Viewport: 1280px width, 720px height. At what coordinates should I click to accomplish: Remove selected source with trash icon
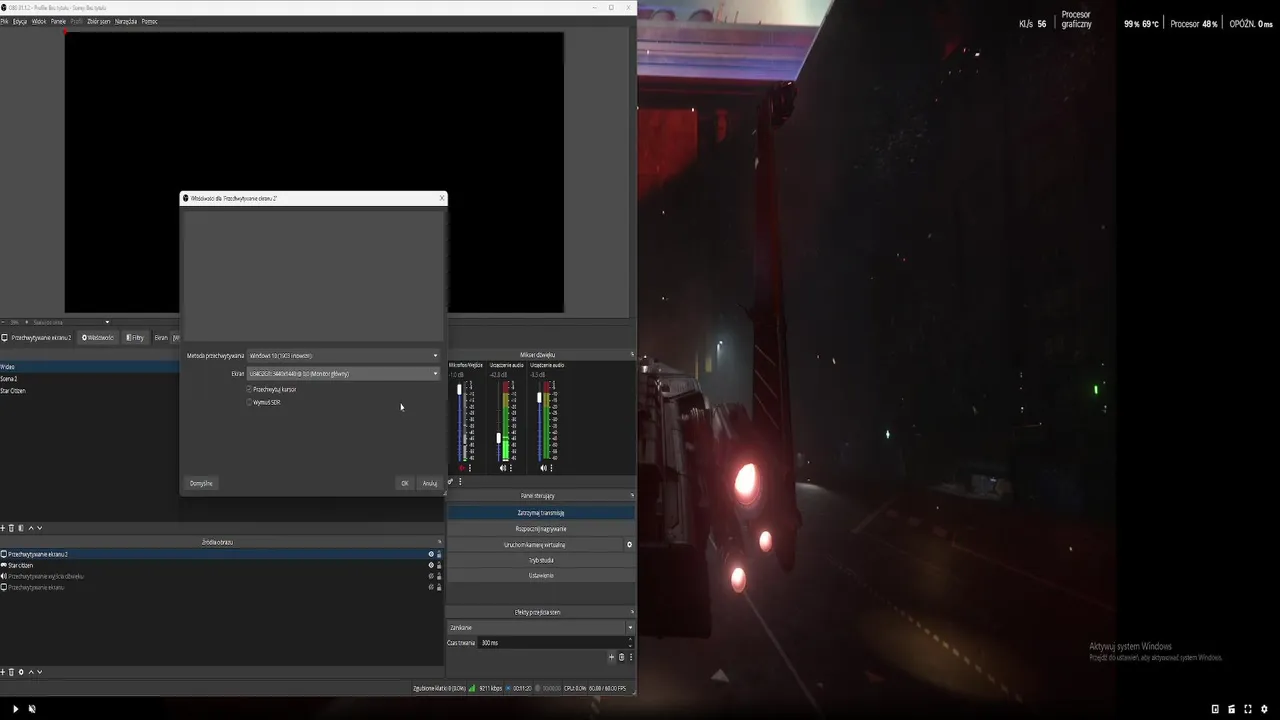coord(12,672)
